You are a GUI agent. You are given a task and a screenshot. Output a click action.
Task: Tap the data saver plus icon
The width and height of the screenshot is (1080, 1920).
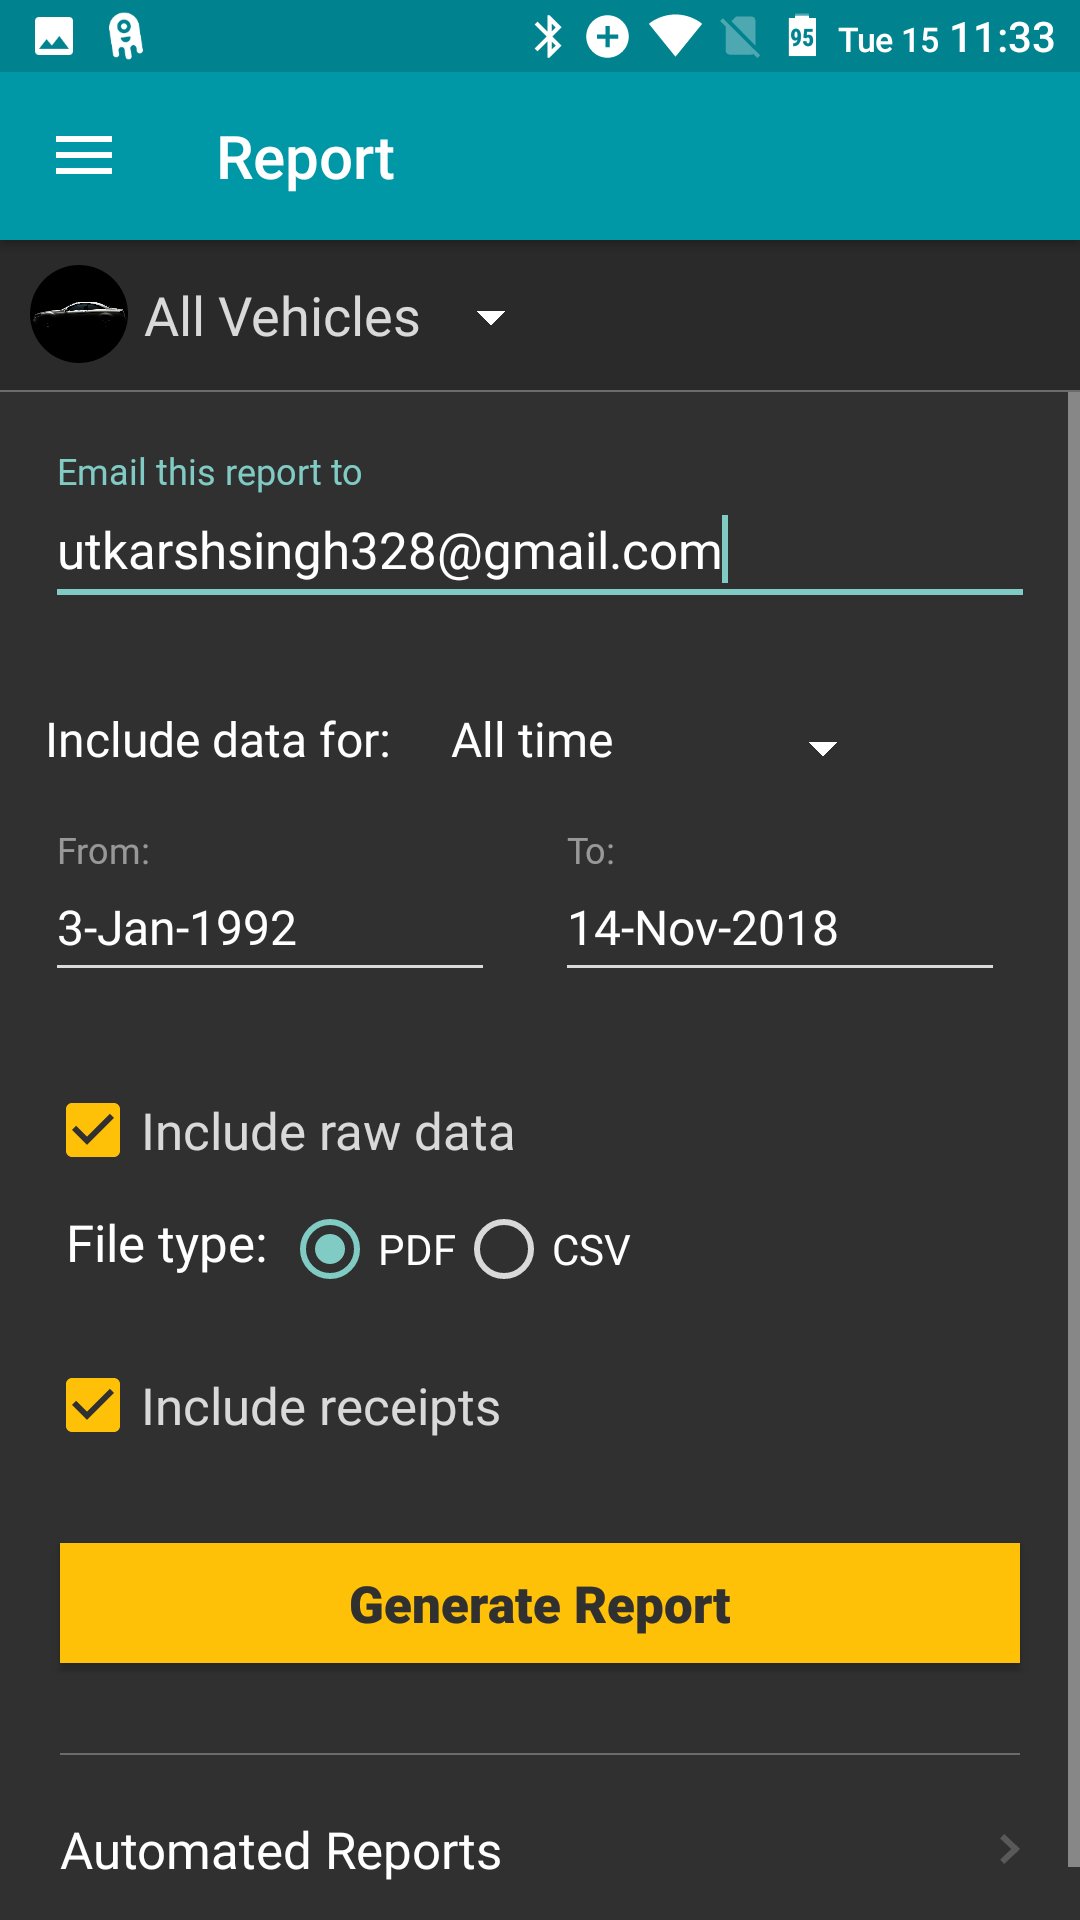click(x=607, y=38)
